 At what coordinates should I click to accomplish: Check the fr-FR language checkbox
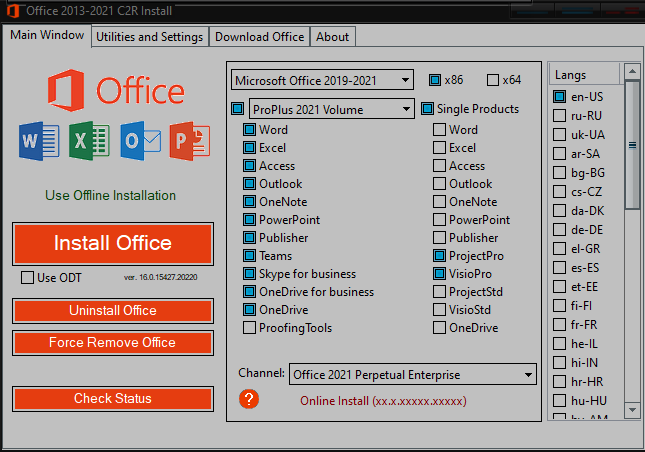coord(559,325)
